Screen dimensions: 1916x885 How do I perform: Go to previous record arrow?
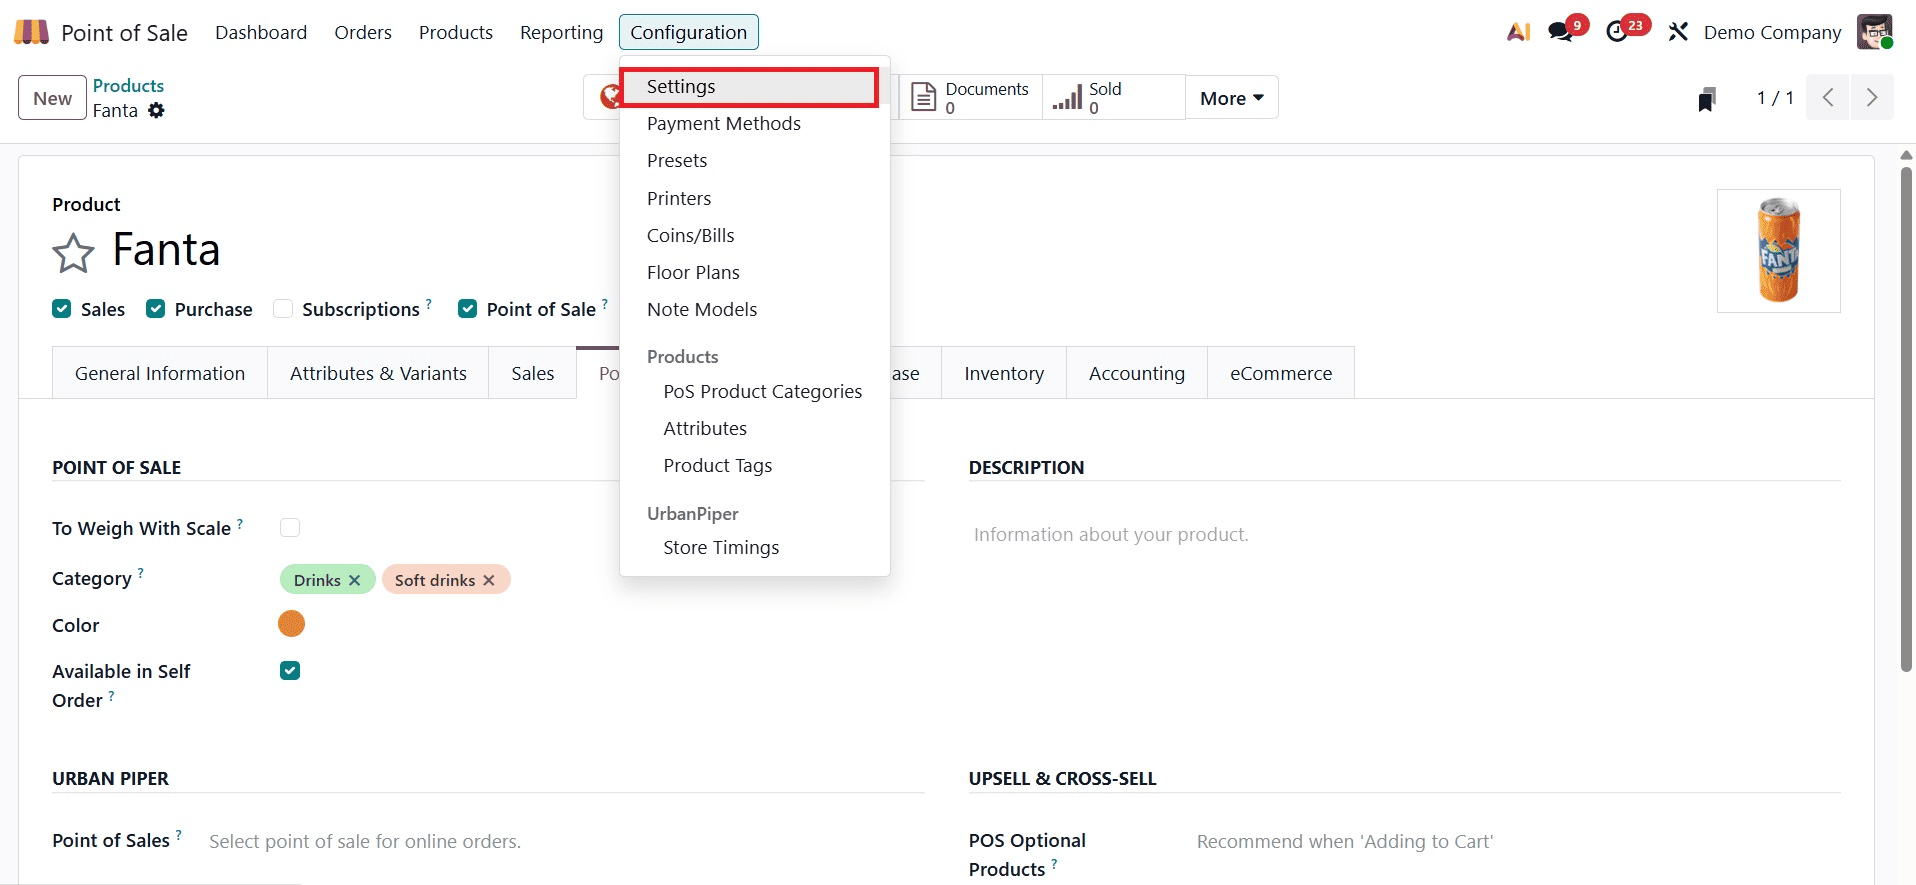point(1828,98)
